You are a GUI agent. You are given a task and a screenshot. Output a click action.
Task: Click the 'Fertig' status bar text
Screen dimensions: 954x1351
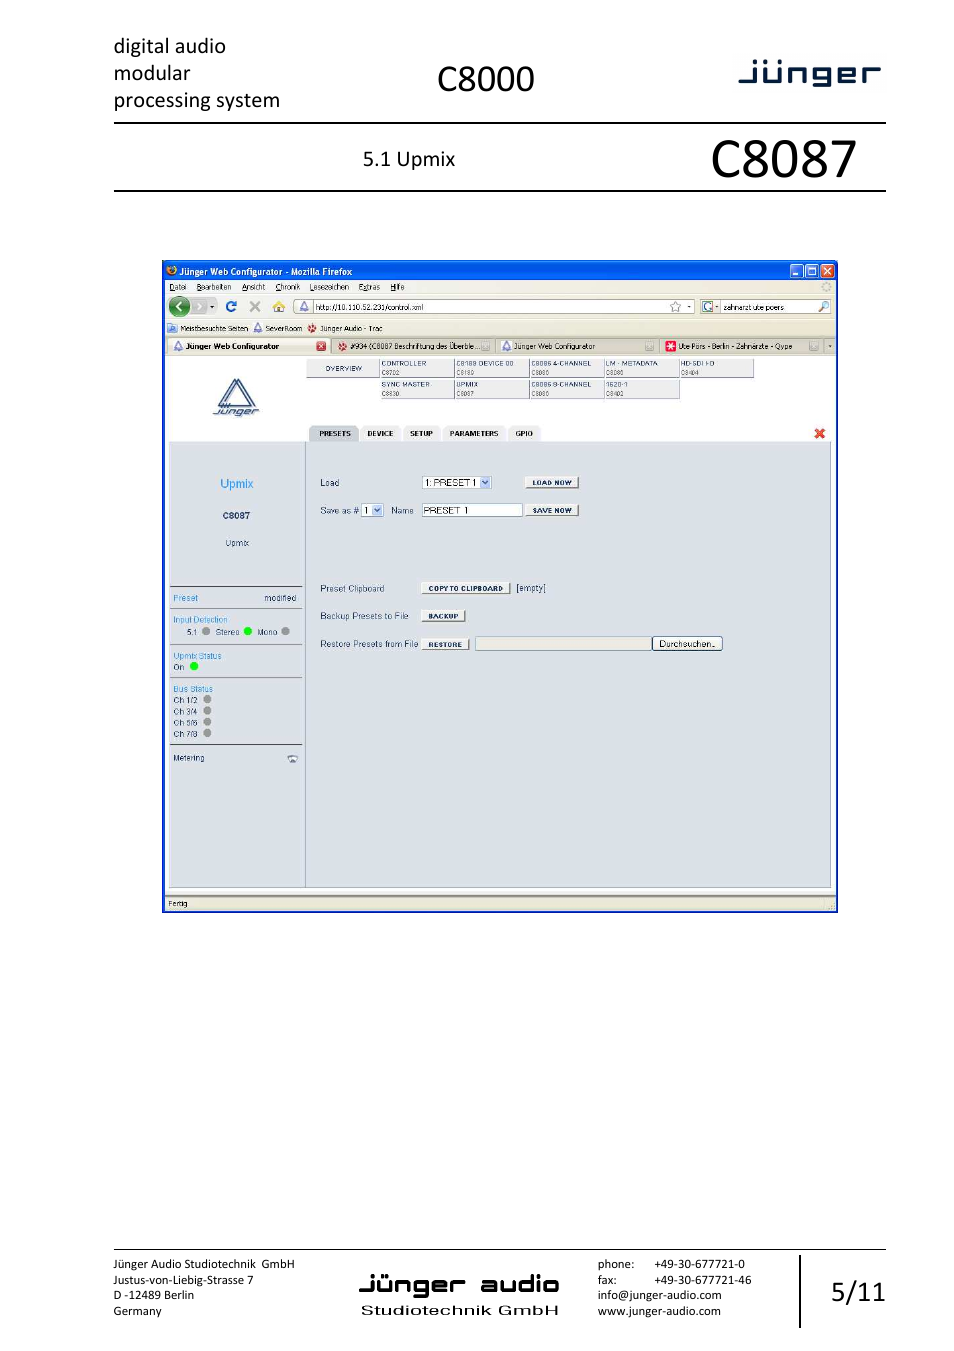178,904
